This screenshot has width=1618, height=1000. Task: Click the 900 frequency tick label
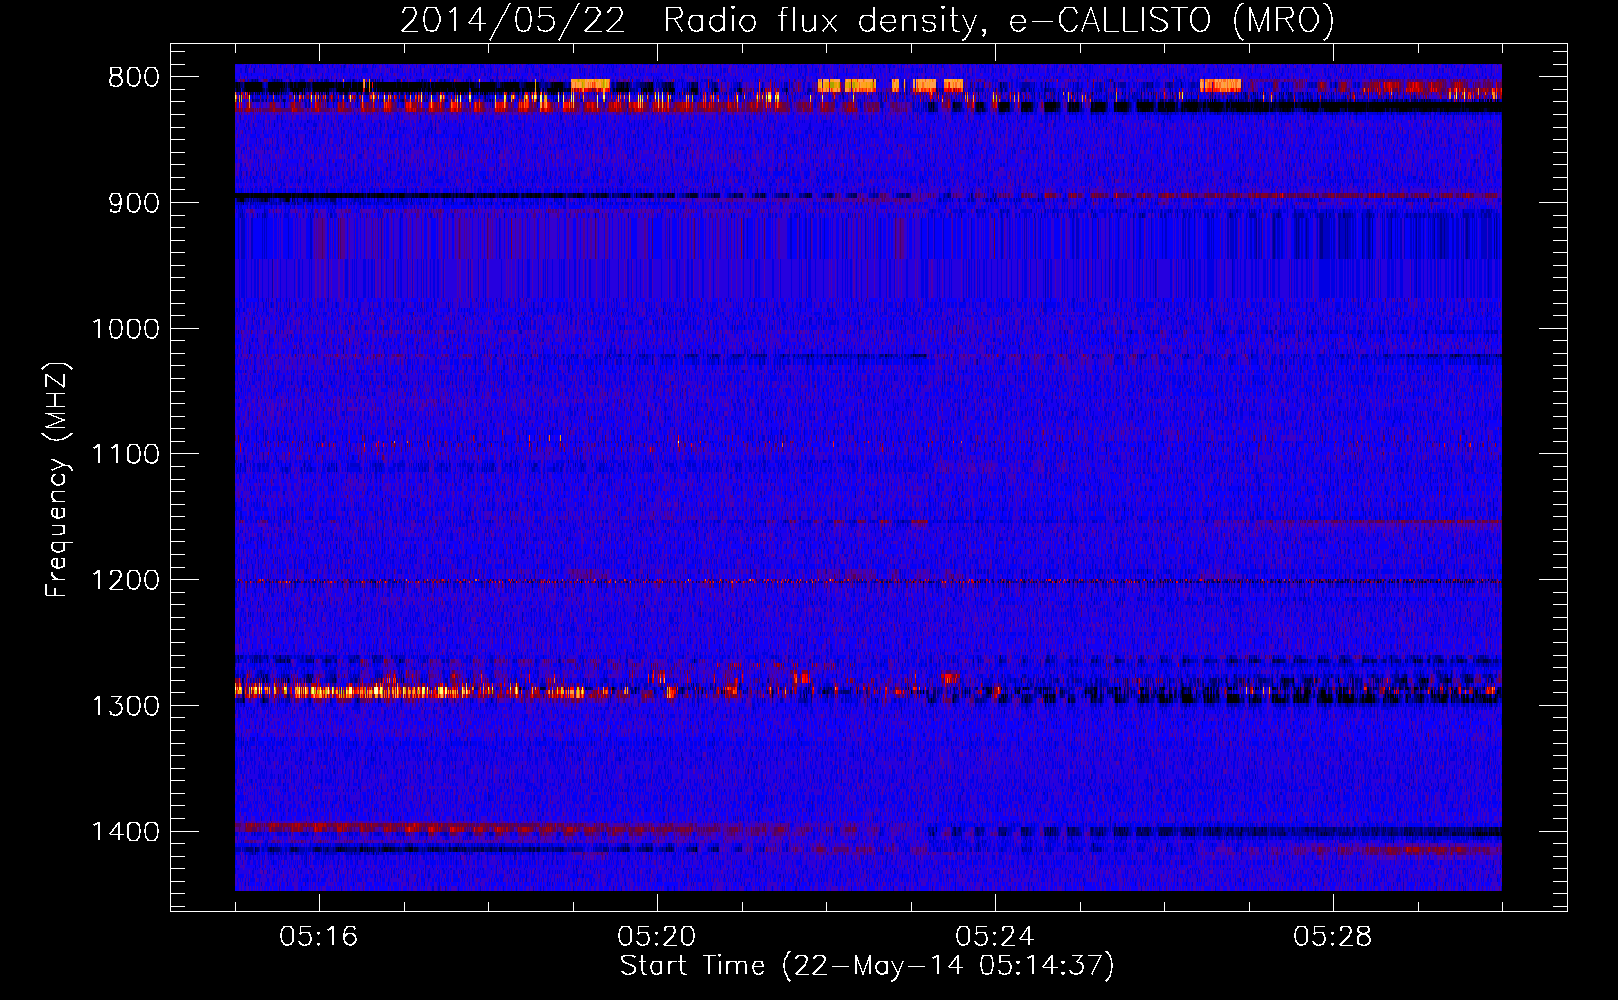coord(133,203)
